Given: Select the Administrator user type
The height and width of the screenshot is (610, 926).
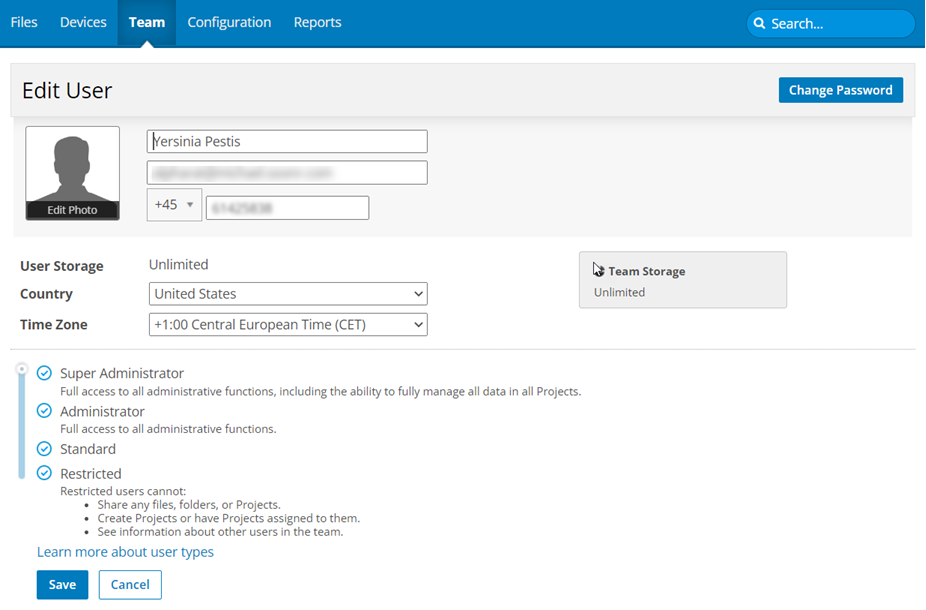Looking at the screenshot, I should pyautogui.click(x=44, y=411).
